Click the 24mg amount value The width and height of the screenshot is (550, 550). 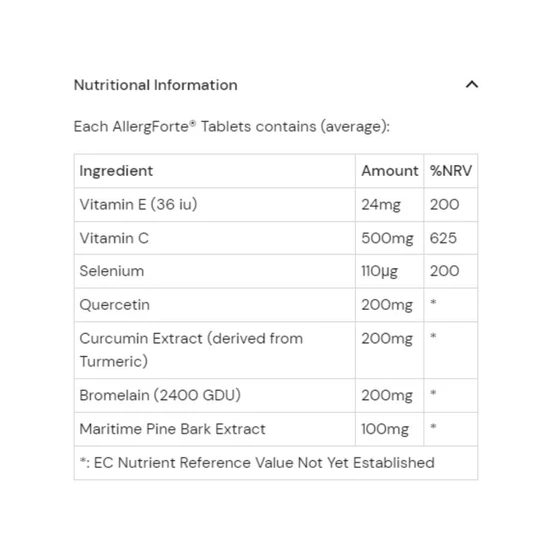pos(381,205)
